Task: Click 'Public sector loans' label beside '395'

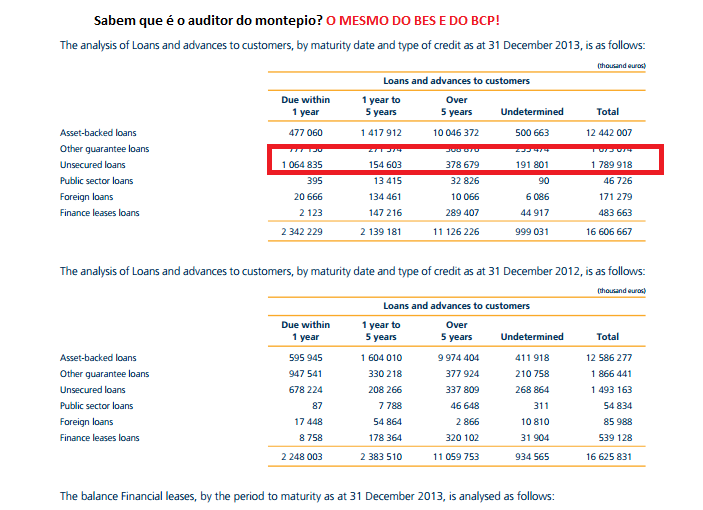Action: point(96,181)
